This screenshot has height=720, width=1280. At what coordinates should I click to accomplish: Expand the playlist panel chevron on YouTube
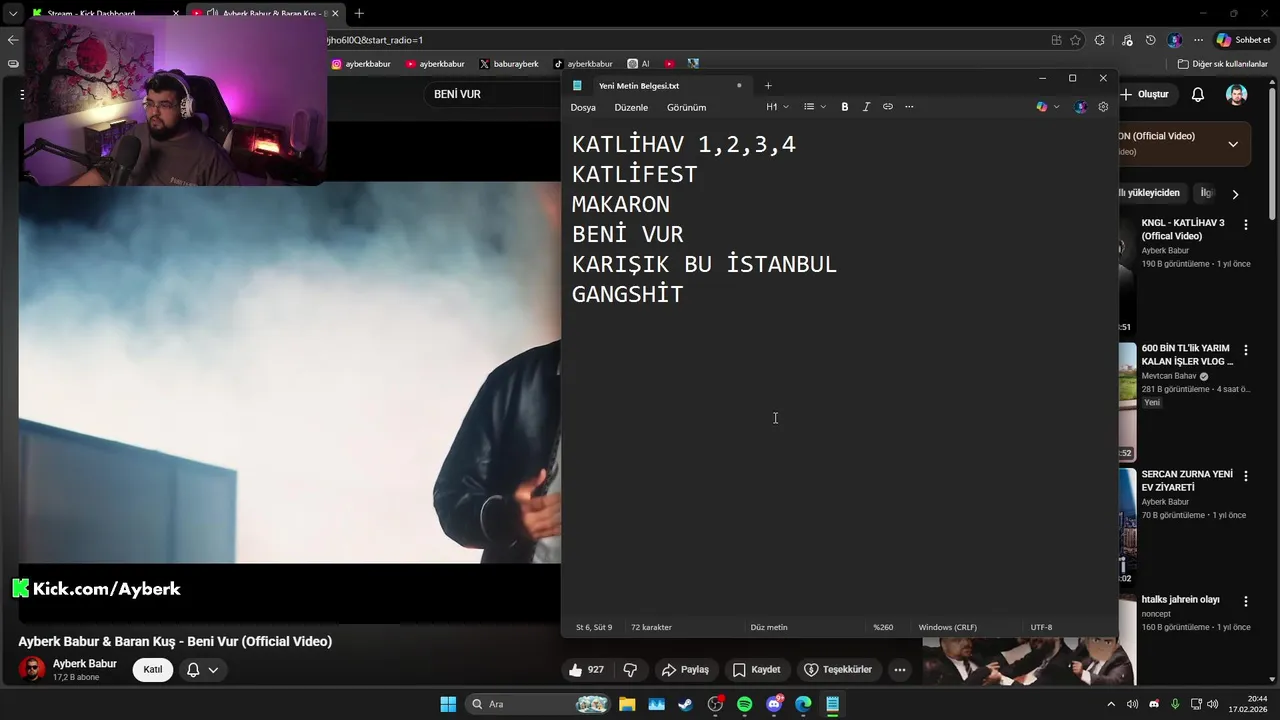pyautogui.click(x=1233, y=144)
